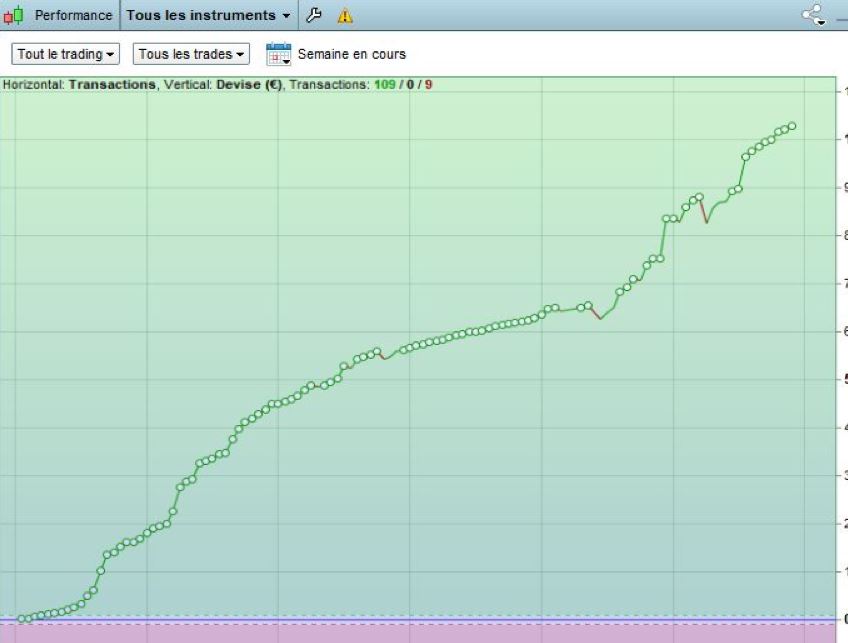Click the yellow warning triangle icon
The width and height of the screenshot is (848, 643).
(345, 16)
